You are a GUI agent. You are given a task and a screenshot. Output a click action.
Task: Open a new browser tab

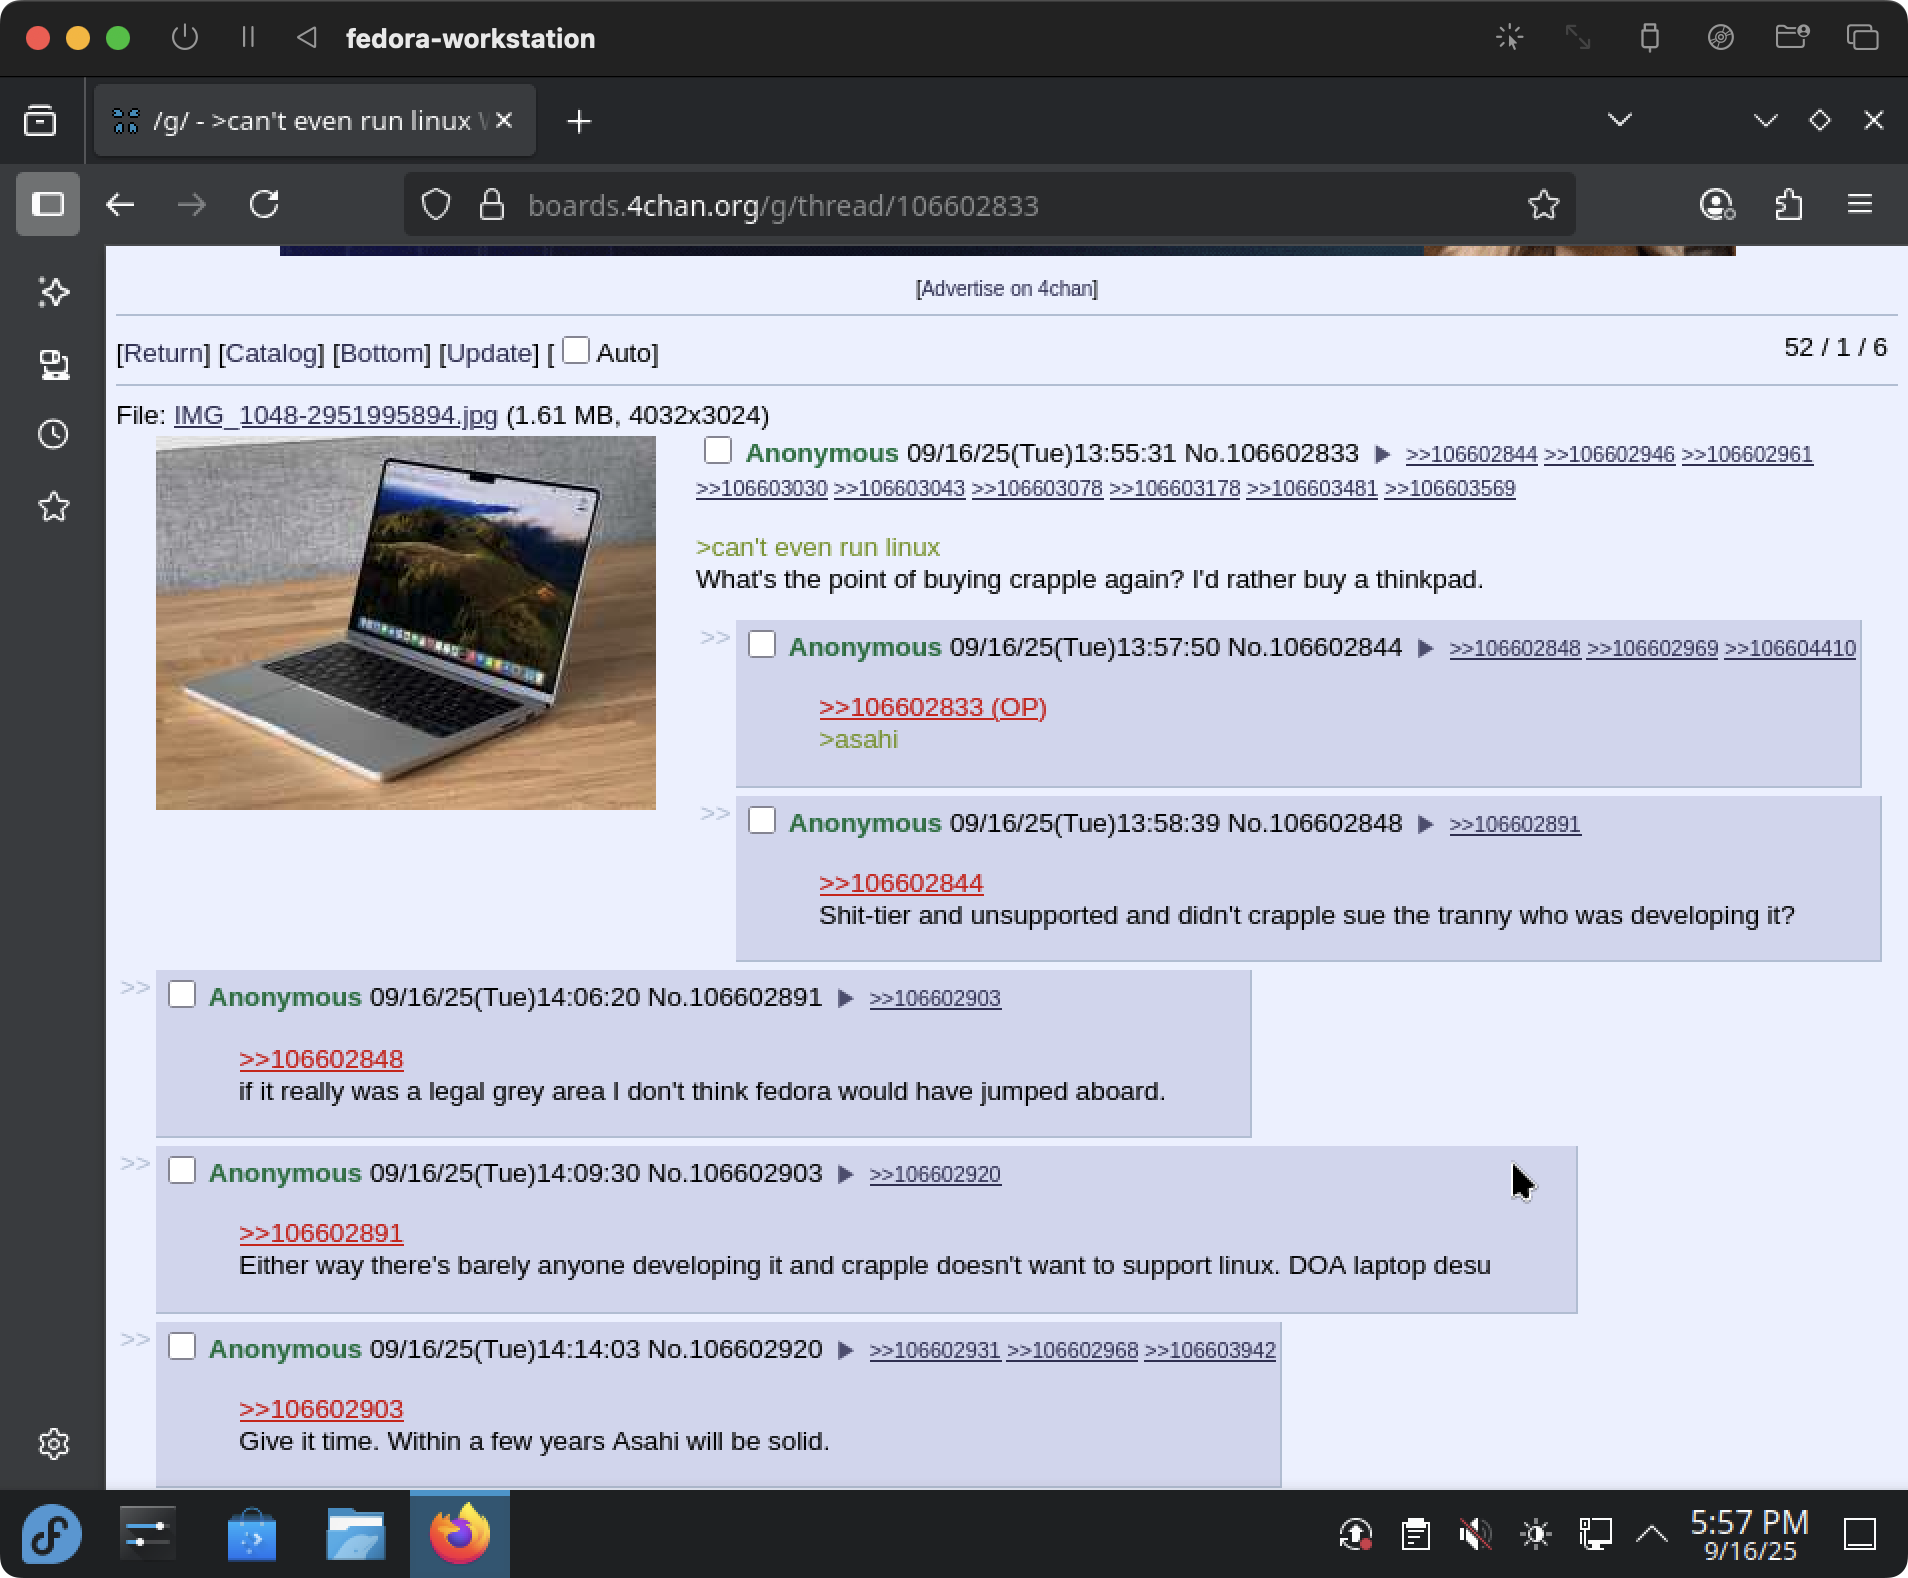click(579, 121)
